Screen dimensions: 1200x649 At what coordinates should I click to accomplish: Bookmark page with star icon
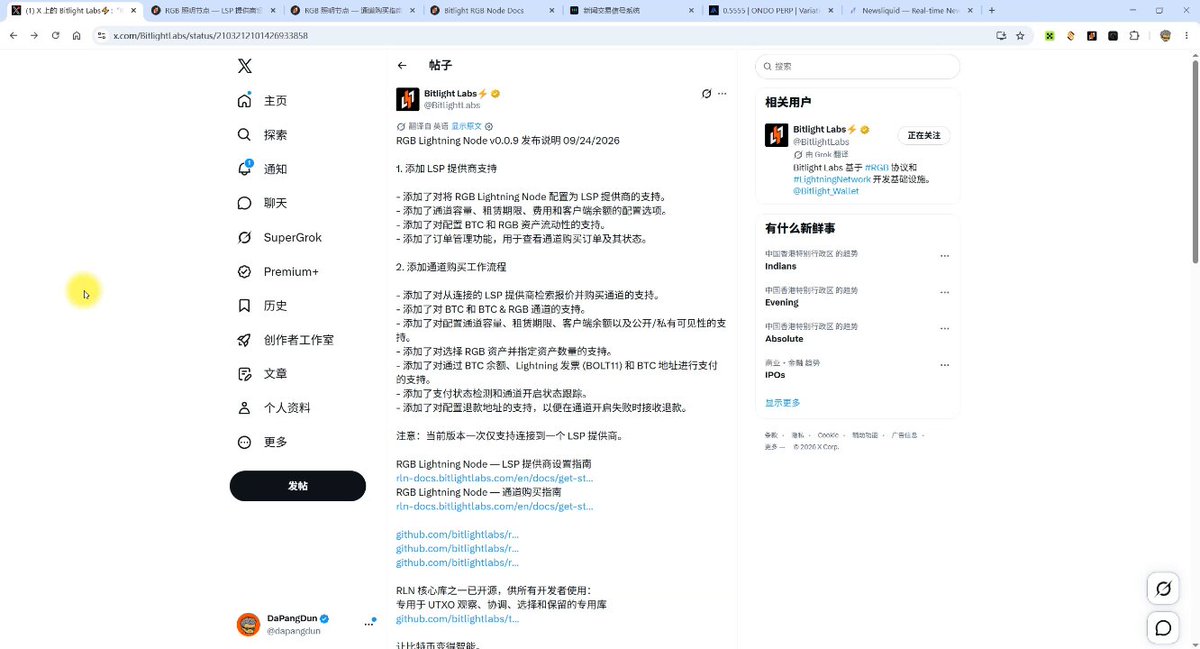pyautogui.click(x=1020, y=35)
